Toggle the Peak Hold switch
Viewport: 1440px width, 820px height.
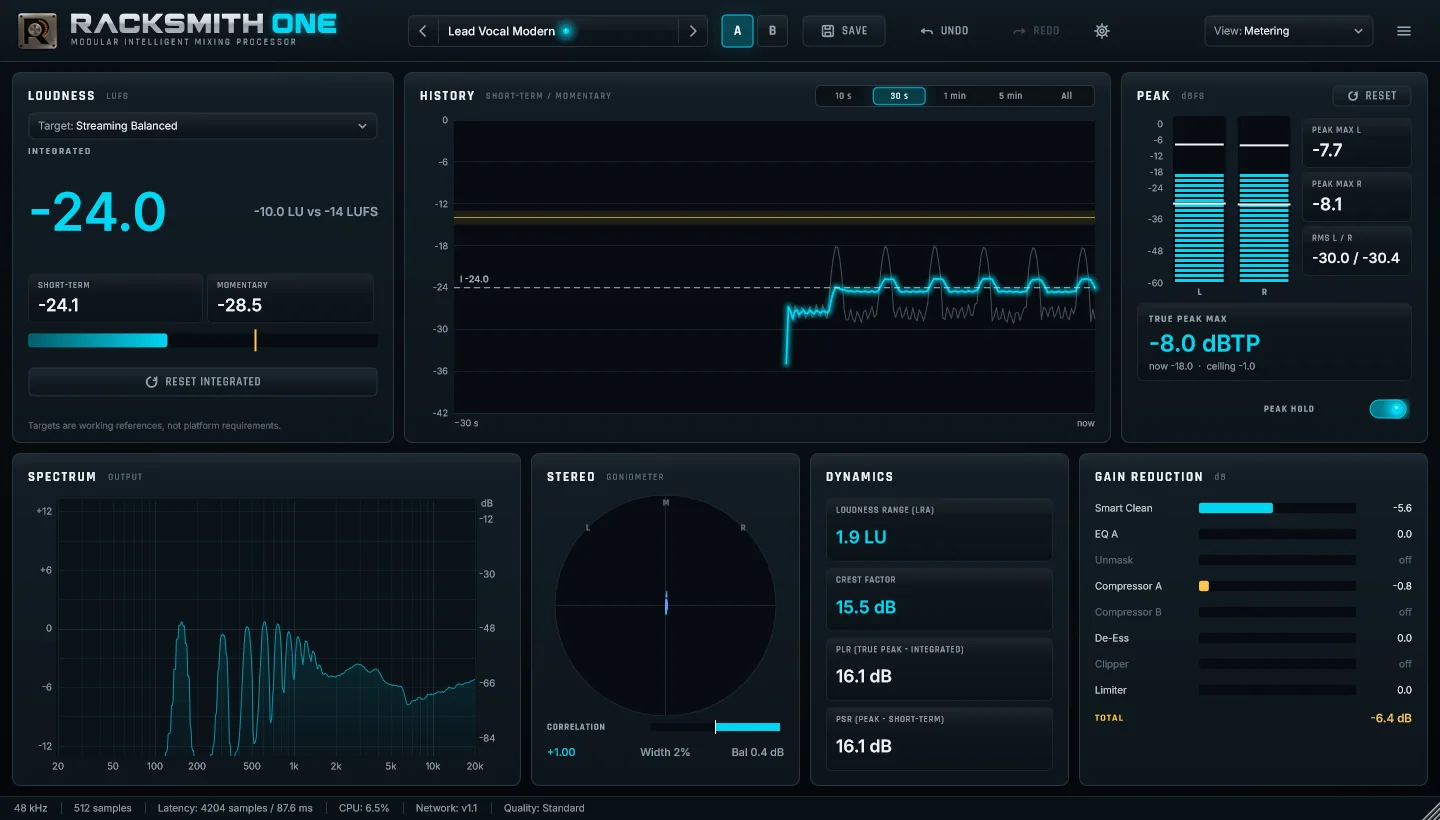(x=1389, y=409)
